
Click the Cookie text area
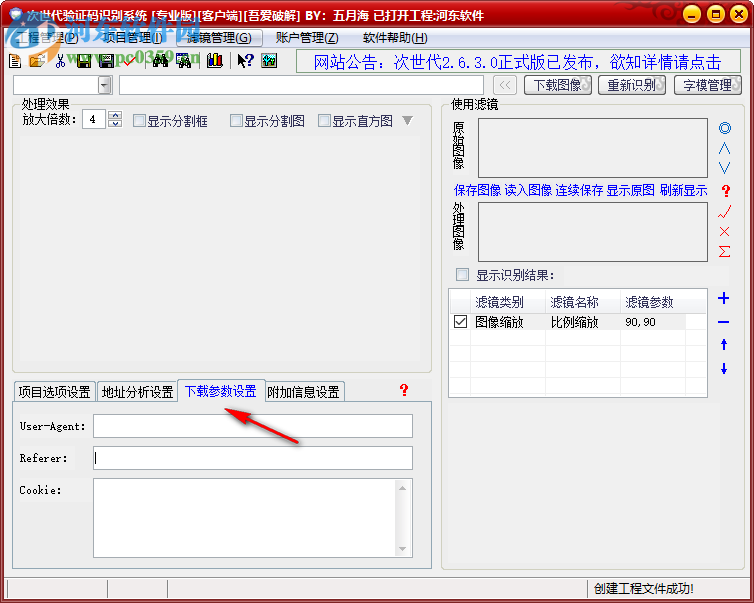[x=245, y=518]
